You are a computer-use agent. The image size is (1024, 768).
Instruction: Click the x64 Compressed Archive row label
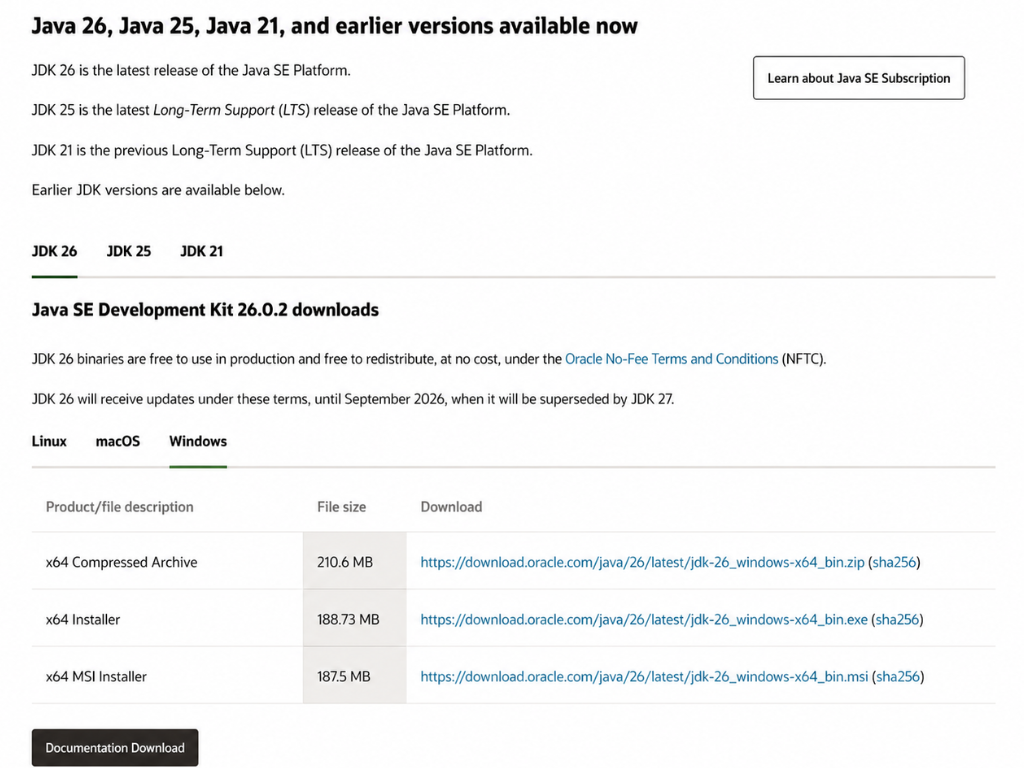point(121,562)
